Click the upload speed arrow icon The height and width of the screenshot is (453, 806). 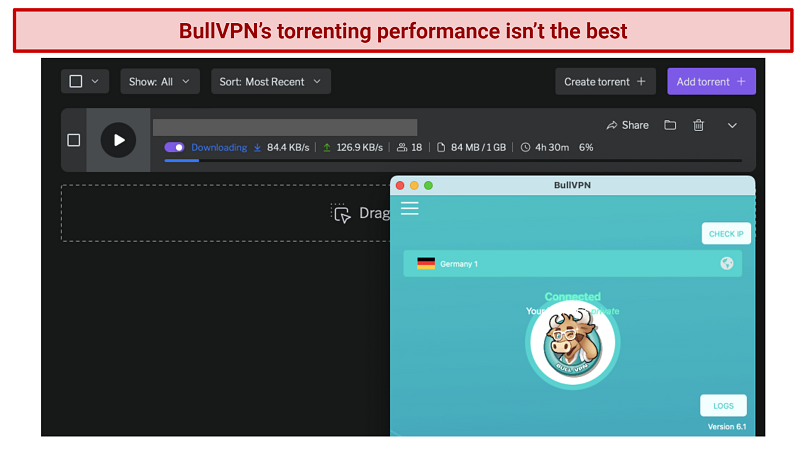[x=326, y=148]
